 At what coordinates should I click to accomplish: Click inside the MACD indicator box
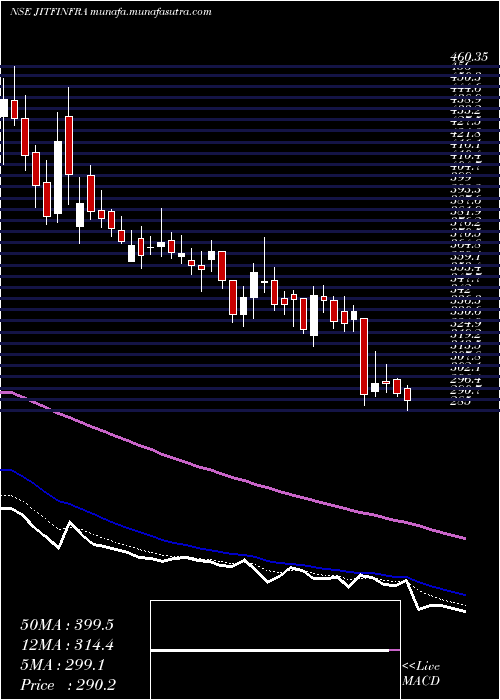tap(275, 650)
